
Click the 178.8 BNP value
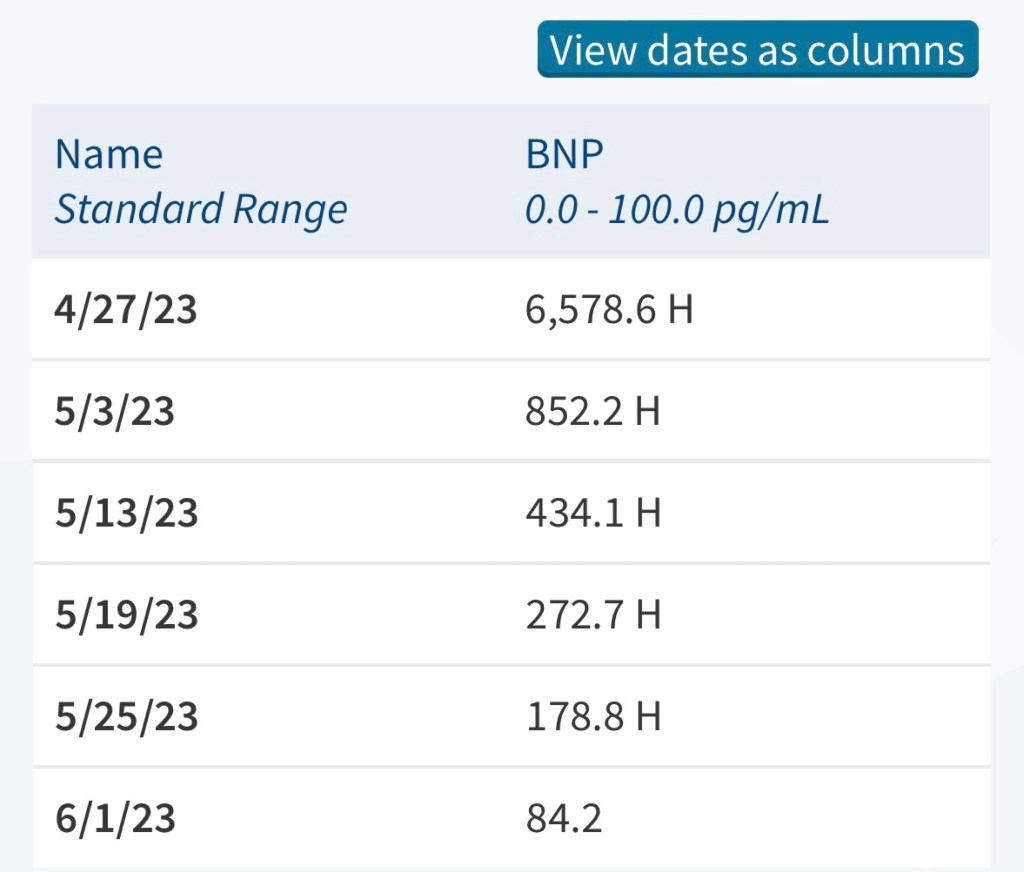pos(574,717)
